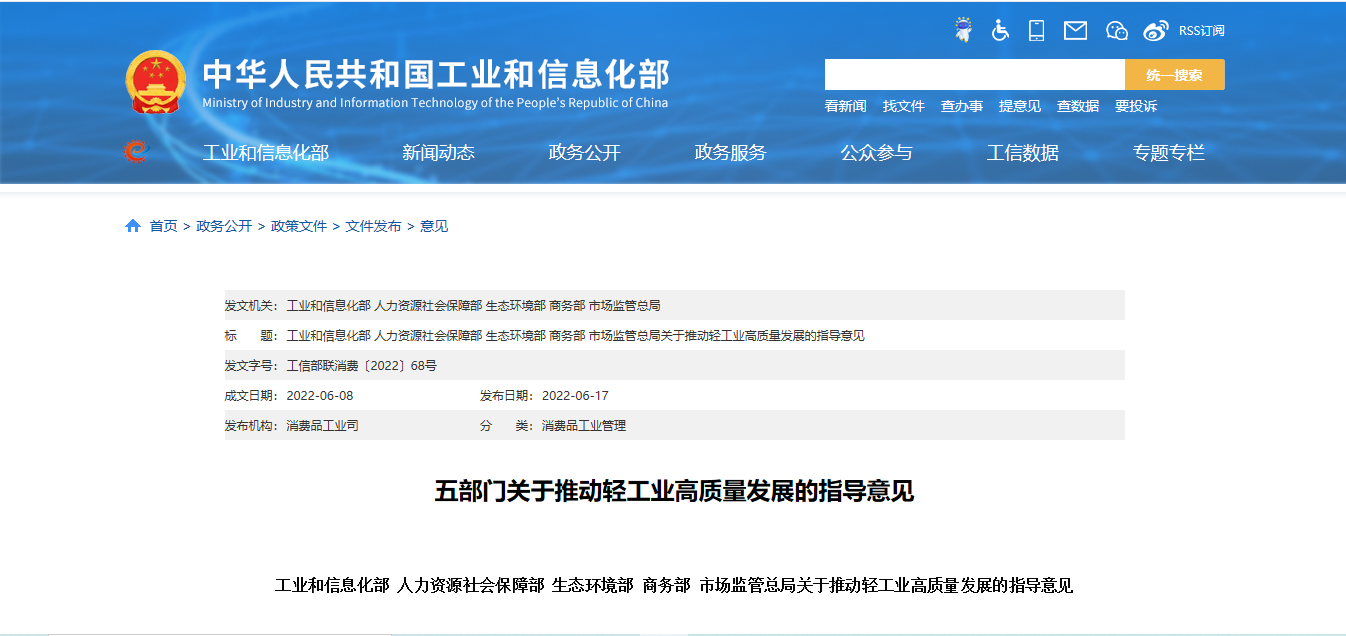Click the WeChat icon
This screenshot has height=636, width=1346.
(x=1114, y=30)
